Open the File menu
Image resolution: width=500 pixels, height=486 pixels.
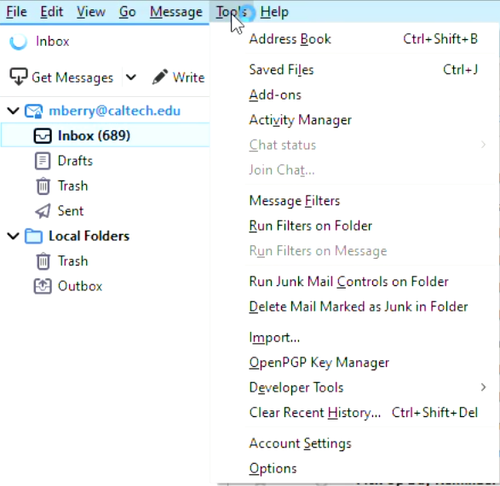(16, 12)
